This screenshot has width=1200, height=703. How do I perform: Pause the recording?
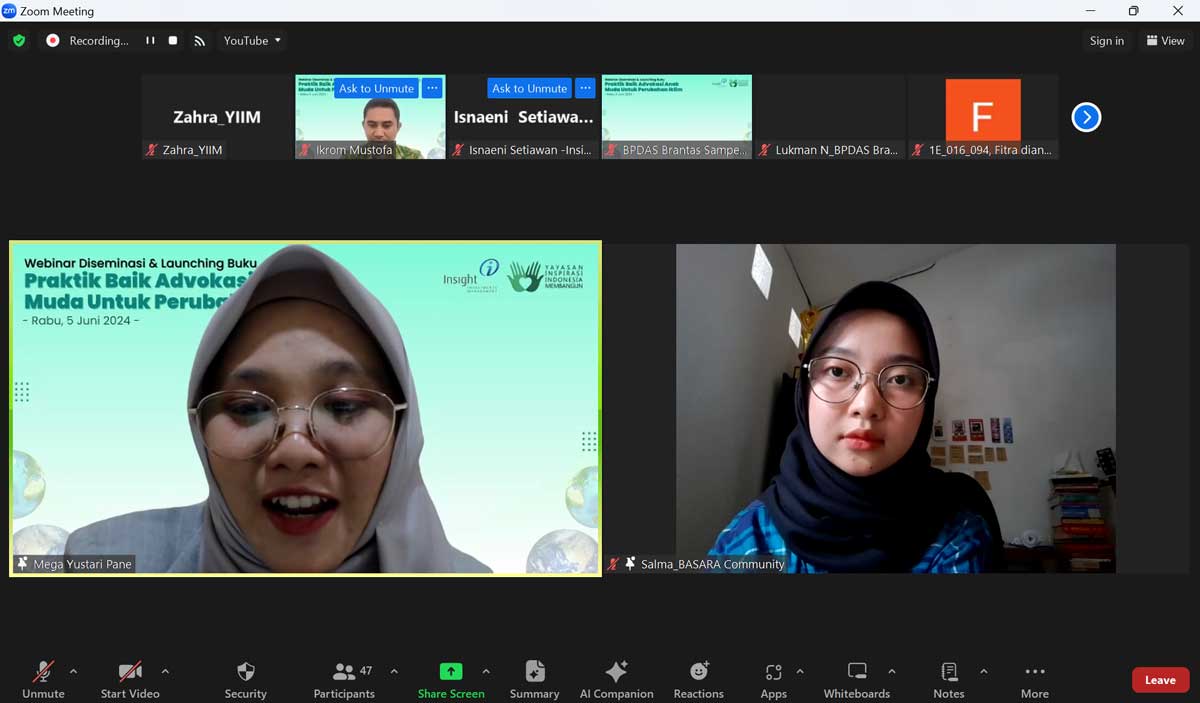(150, 41)
